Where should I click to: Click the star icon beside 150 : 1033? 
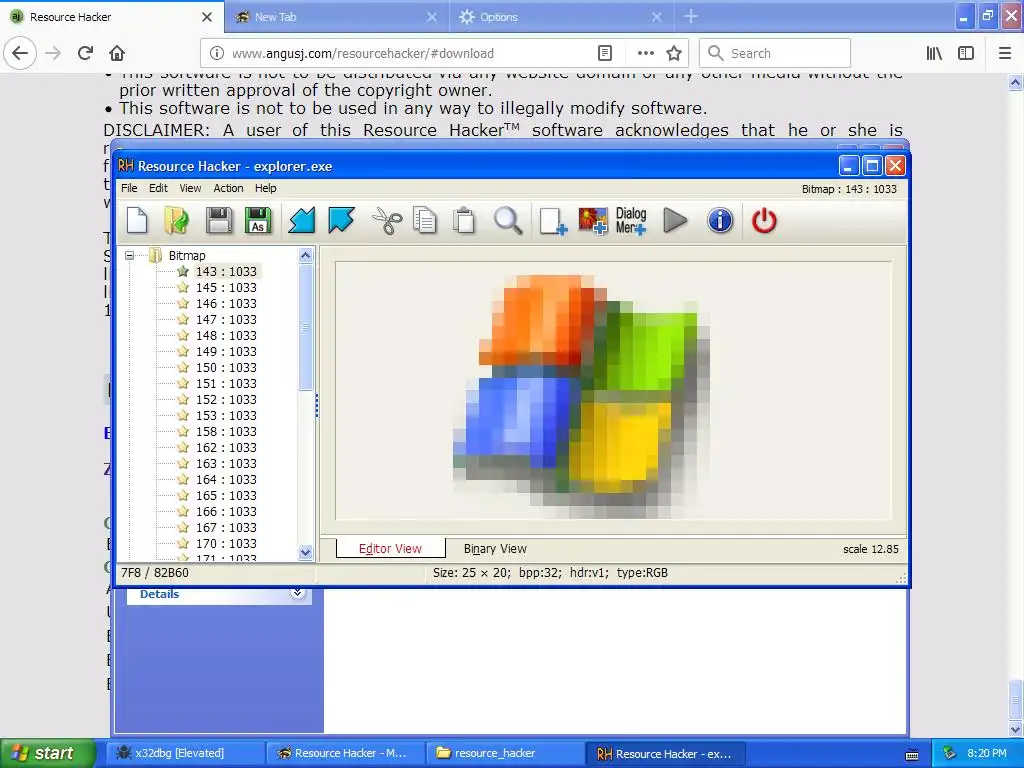183,368
